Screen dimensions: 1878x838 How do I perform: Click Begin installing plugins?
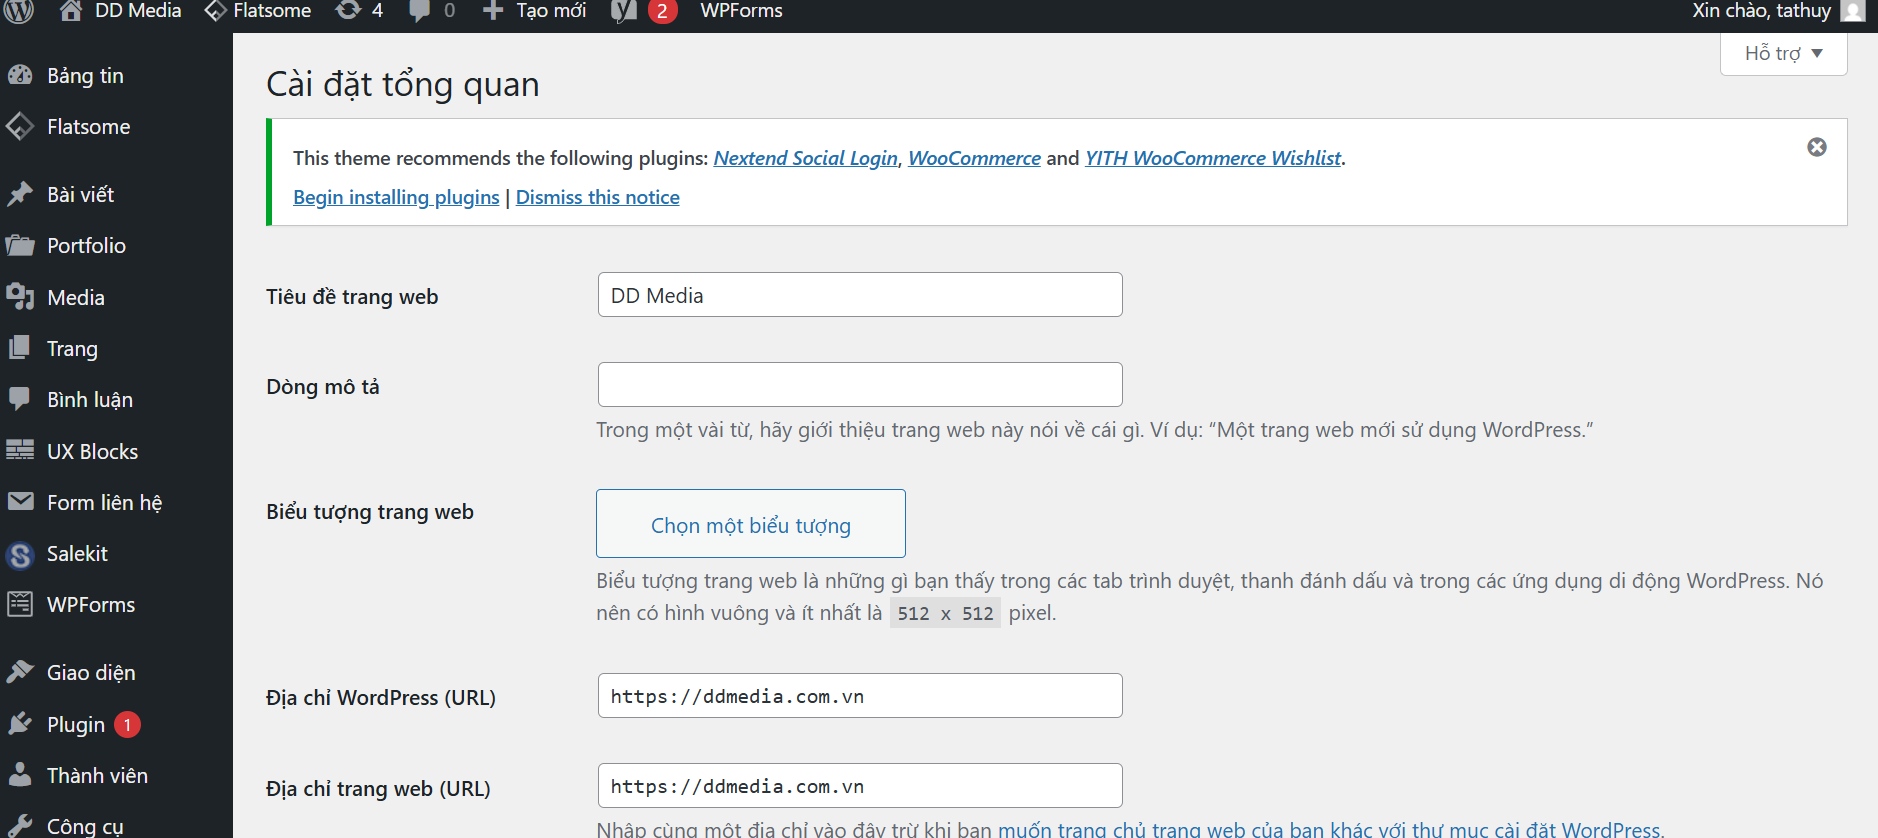396,197
